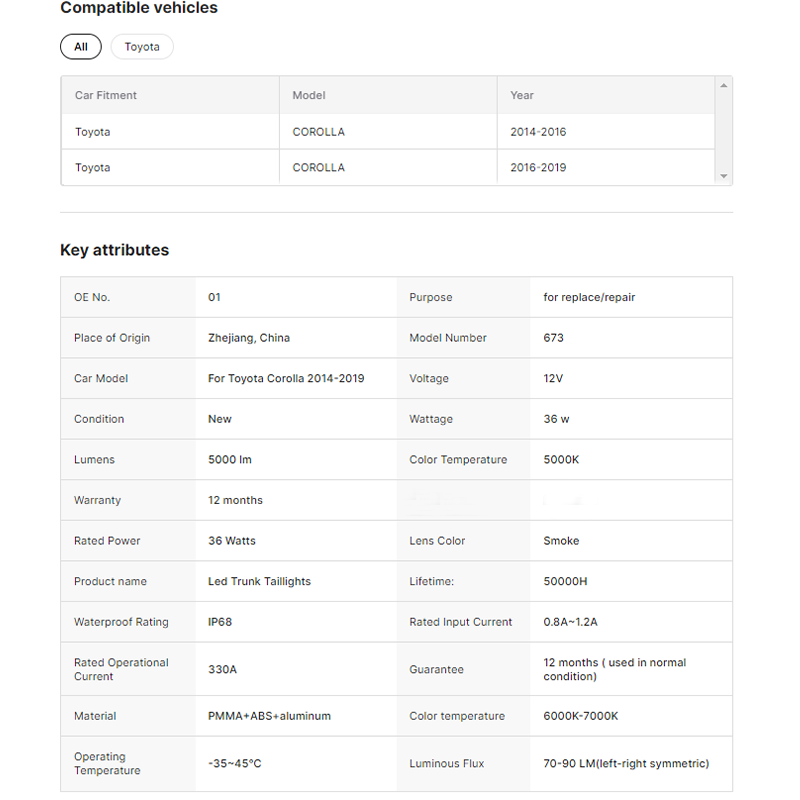
Task: Click the "PMMA+ABS+aluminum" material value
Action: click(269, 716)
